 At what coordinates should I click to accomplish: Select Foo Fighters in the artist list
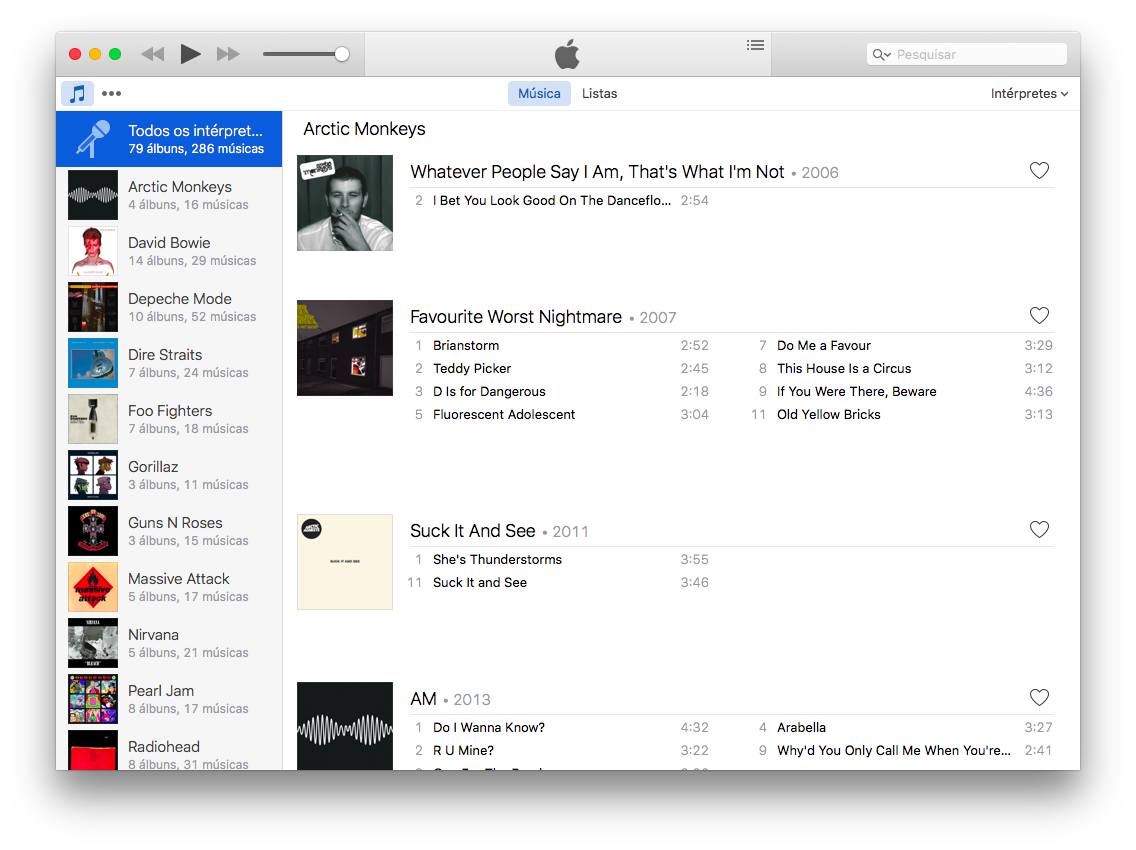[169, 419]
